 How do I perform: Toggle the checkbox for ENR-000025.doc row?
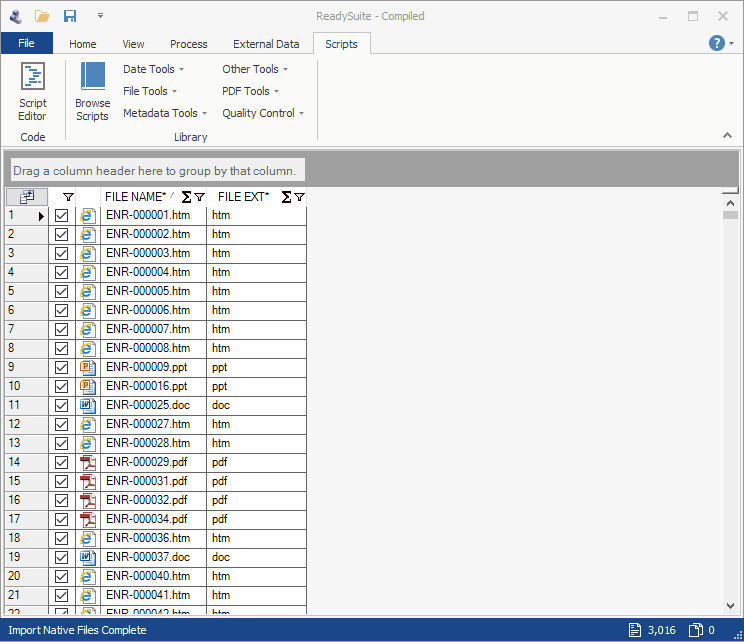[62, 405]
